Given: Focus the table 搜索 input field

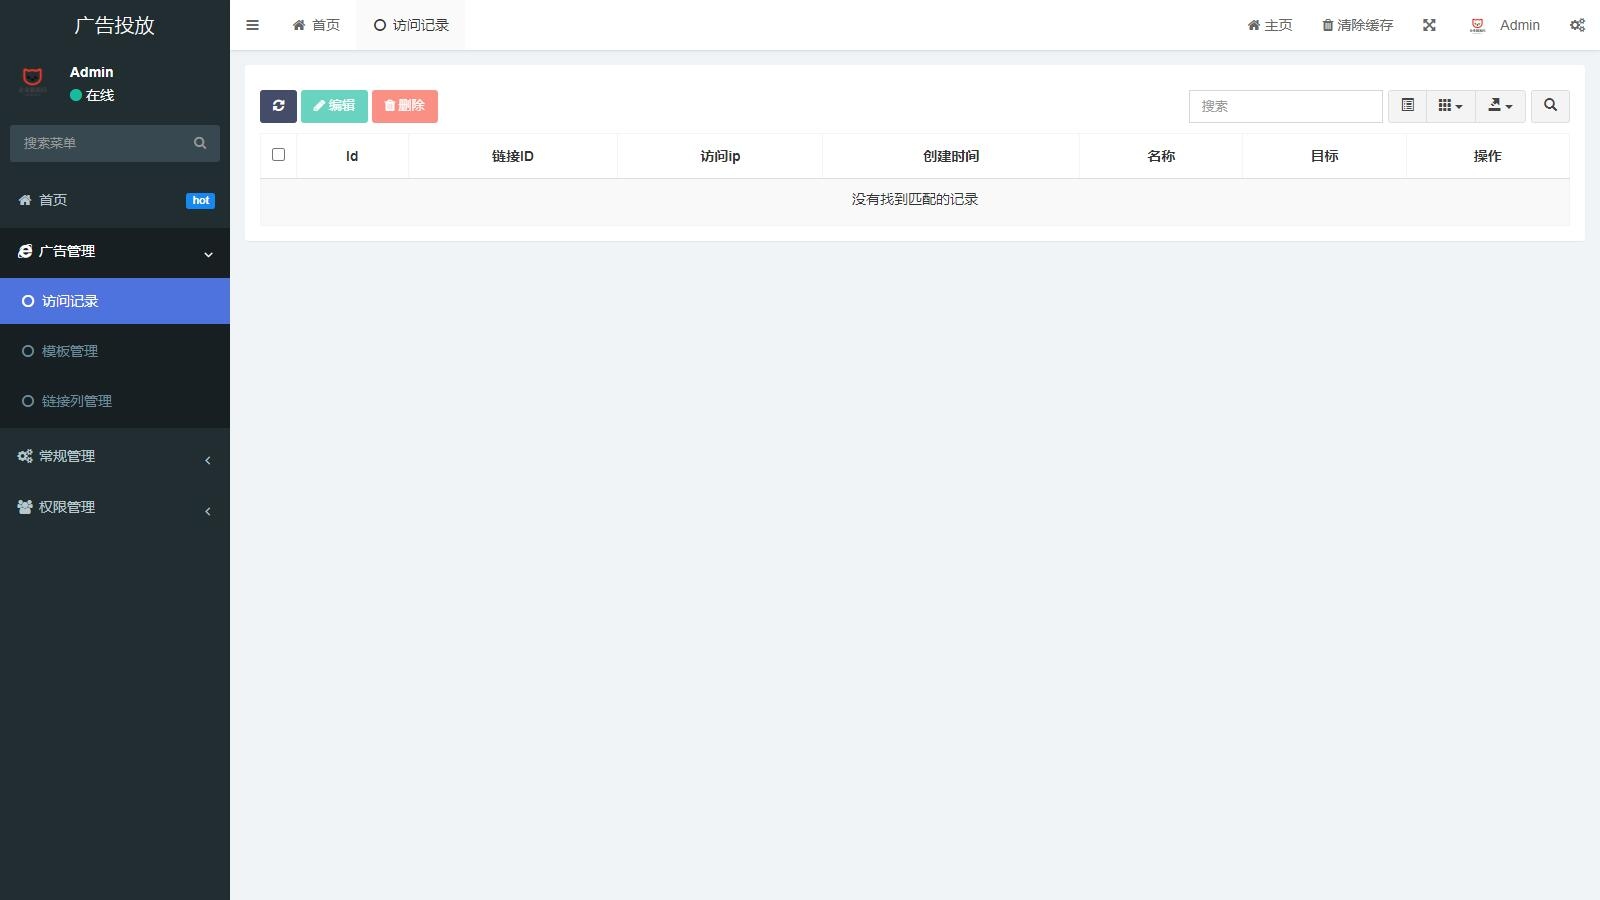Looking at the screenshot, I should (x=1285, y=106).
